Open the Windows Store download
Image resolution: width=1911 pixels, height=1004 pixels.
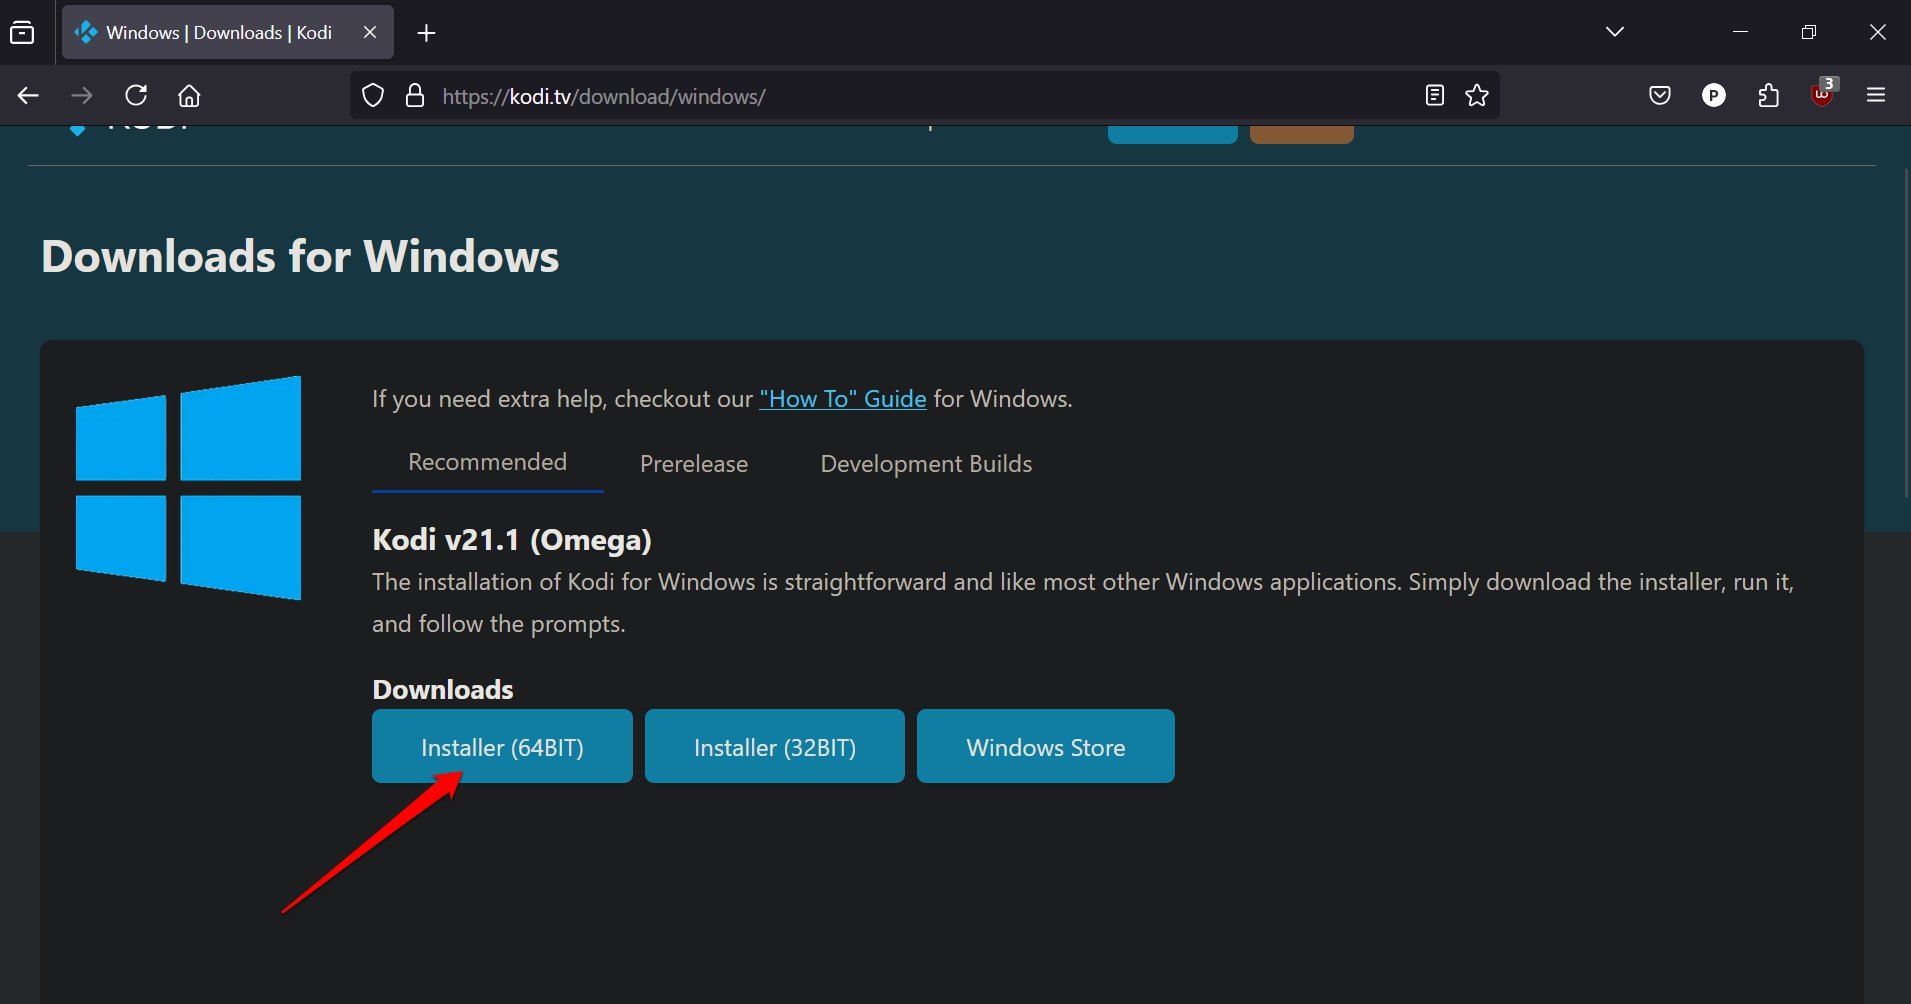tap(1046, 746)
